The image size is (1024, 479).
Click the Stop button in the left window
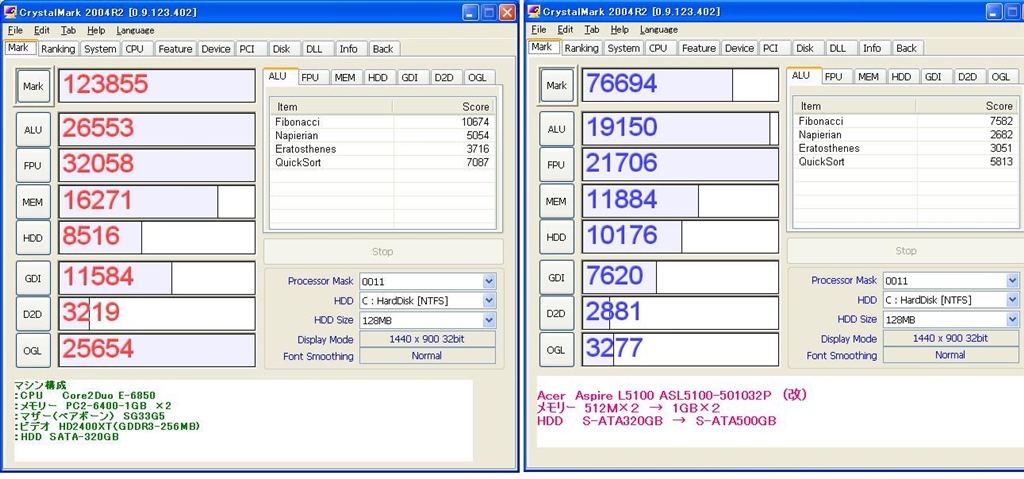(383, 252)
